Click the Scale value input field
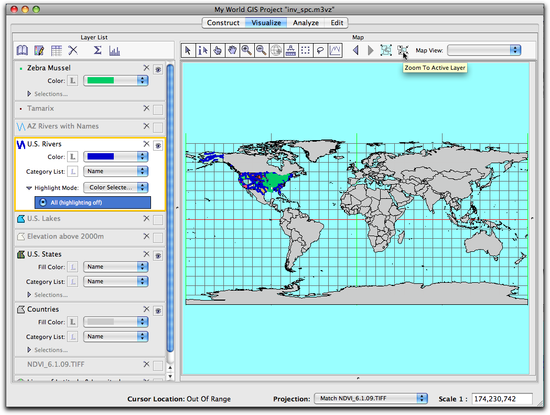The height and width of the screenshot is (415, 550). pyautogui.click(x=502, y=399)
